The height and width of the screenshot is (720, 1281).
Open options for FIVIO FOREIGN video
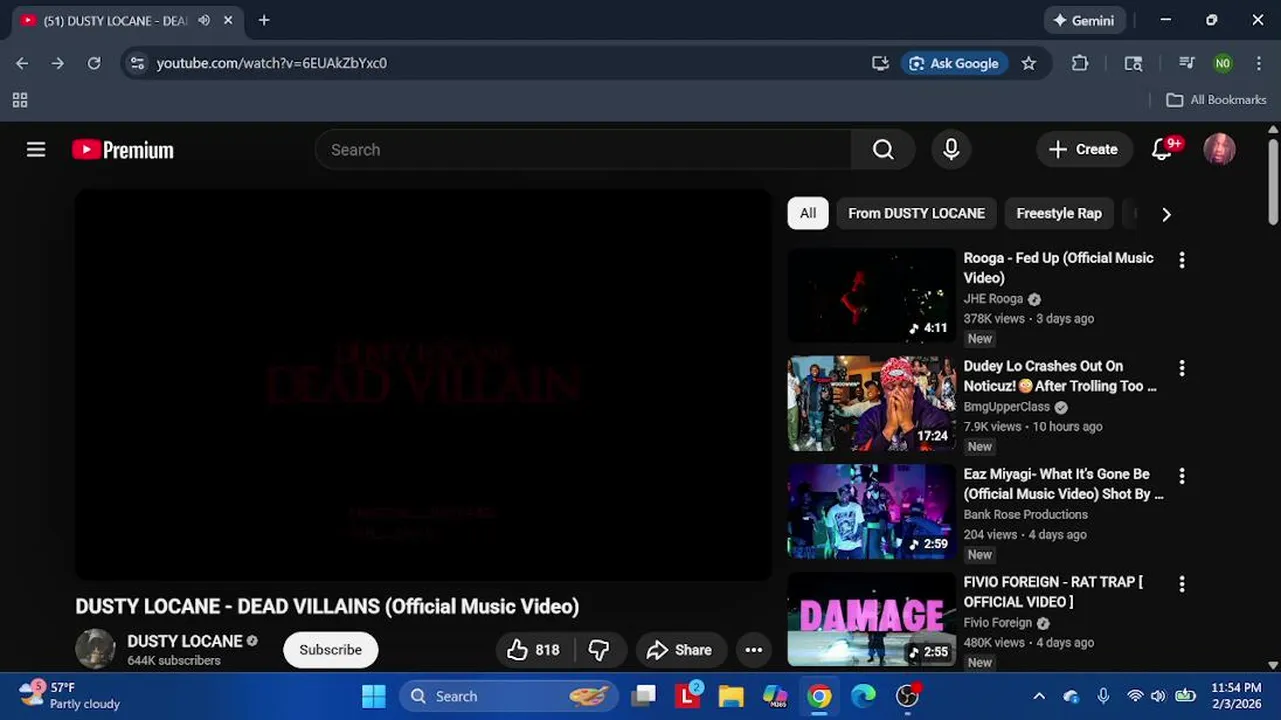[1182, 584]
